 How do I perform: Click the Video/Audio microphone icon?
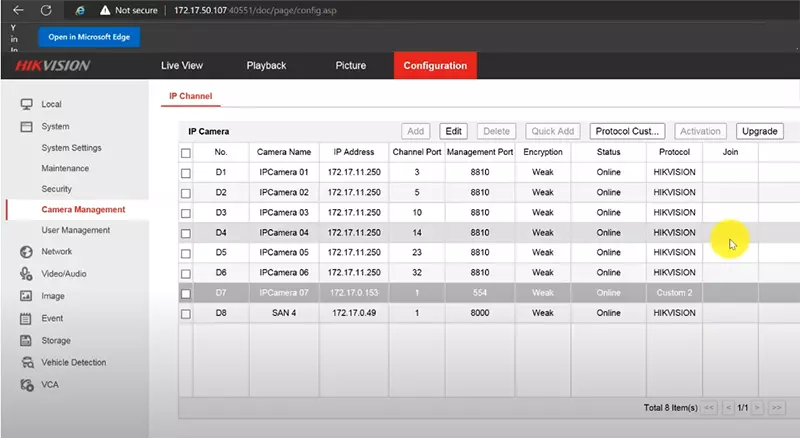click(27, 274)
